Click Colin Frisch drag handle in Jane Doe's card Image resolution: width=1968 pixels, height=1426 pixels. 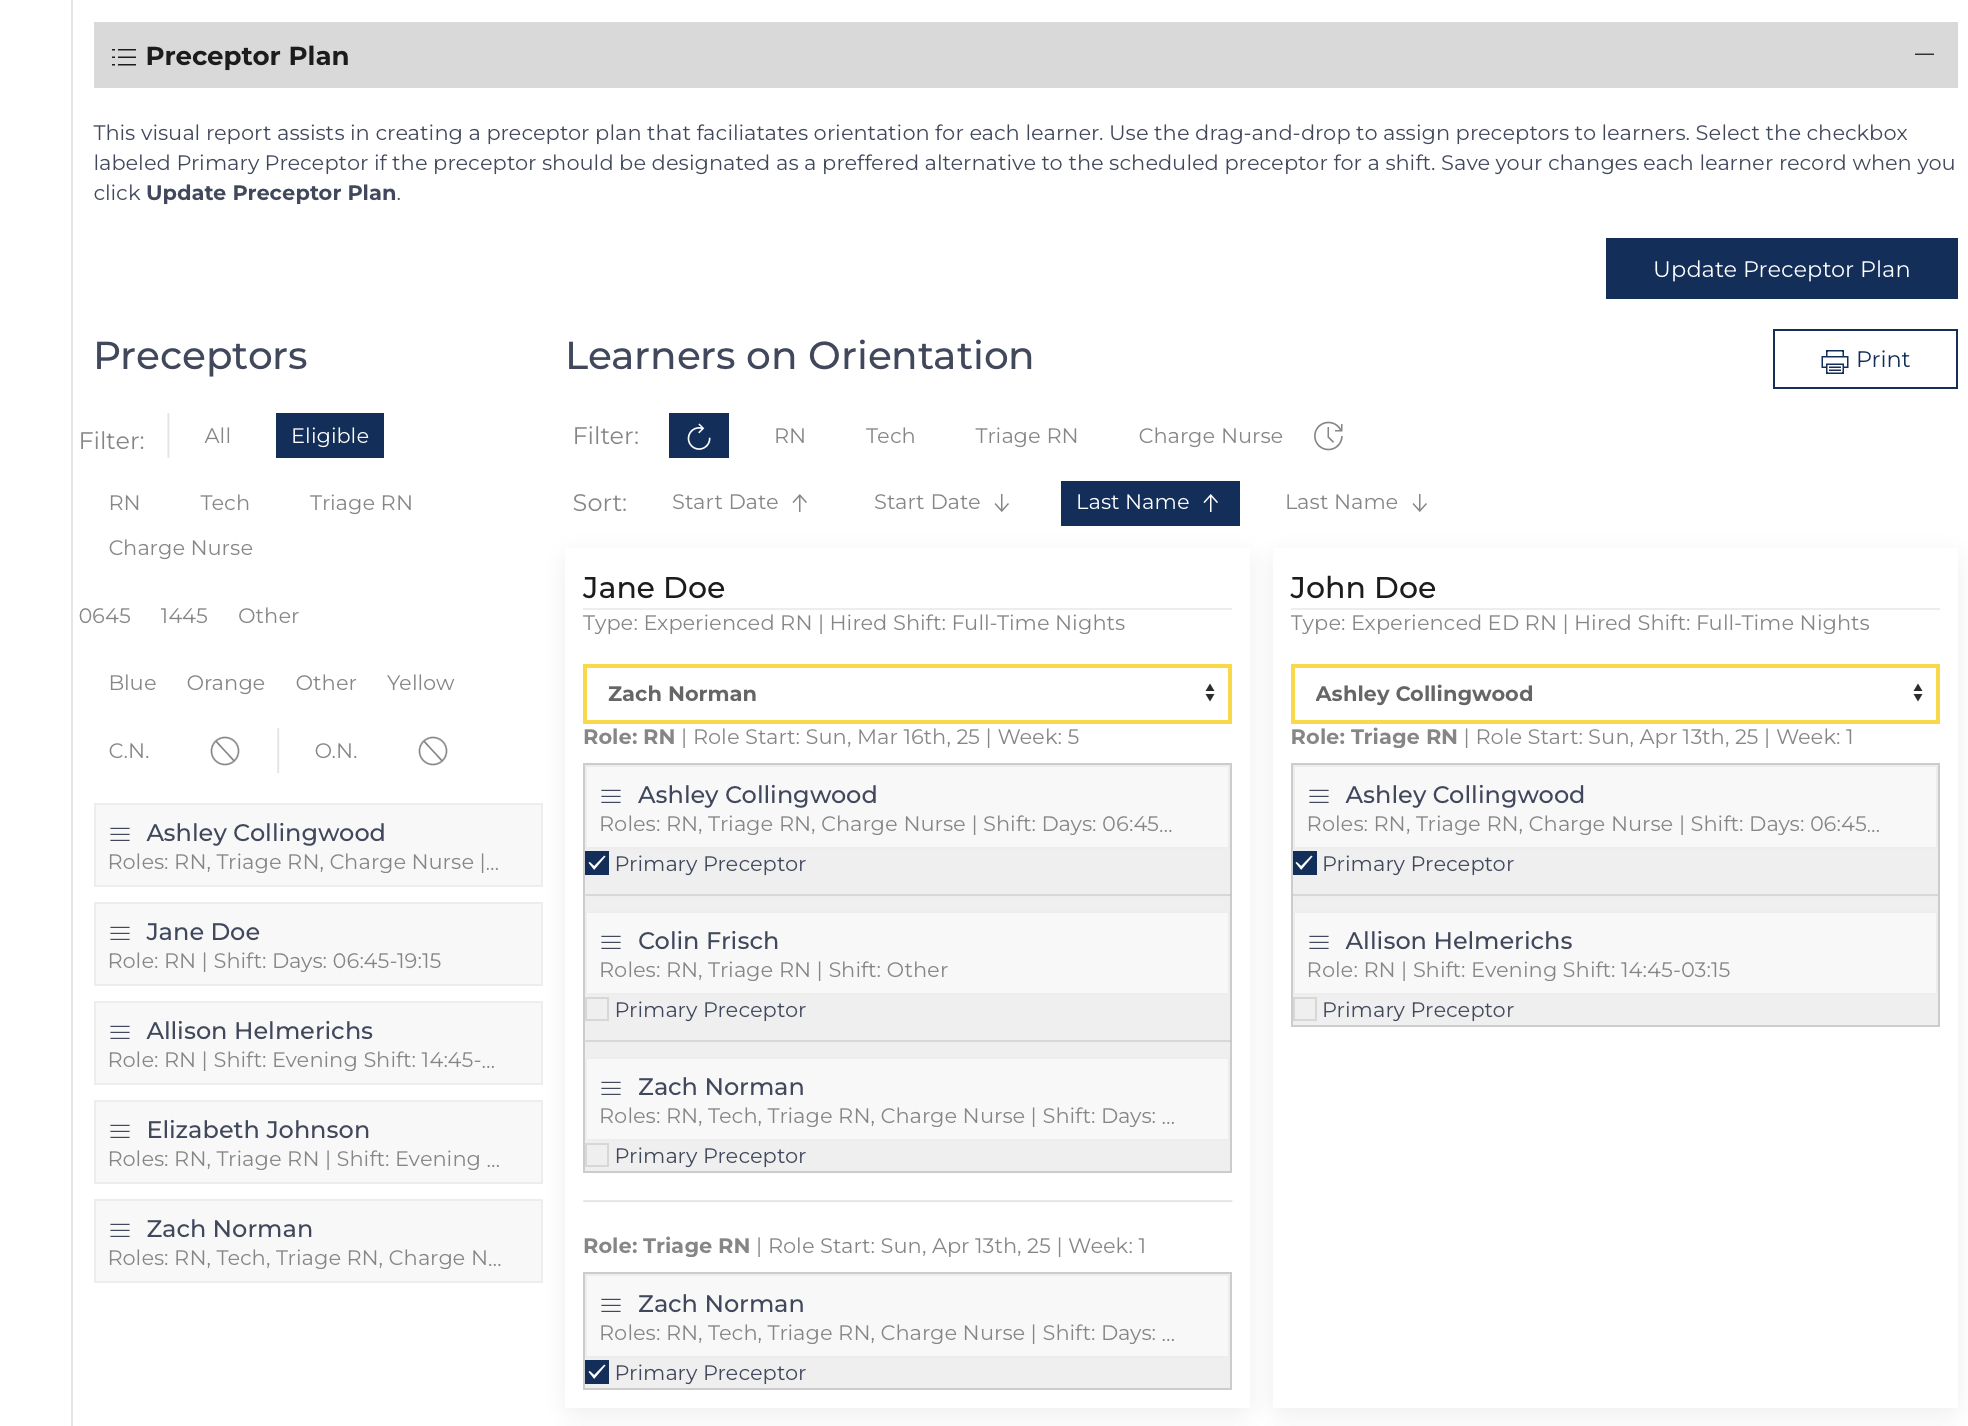click(x=611, y=942)
